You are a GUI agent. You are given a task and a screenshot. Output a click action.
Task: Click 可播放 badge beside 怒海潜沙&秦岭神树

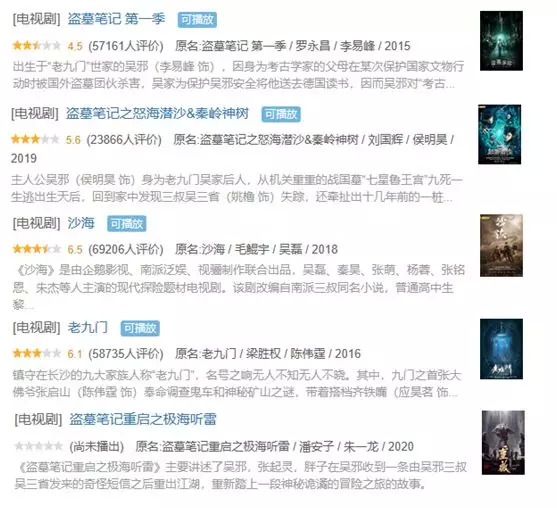tap(281, 114)
